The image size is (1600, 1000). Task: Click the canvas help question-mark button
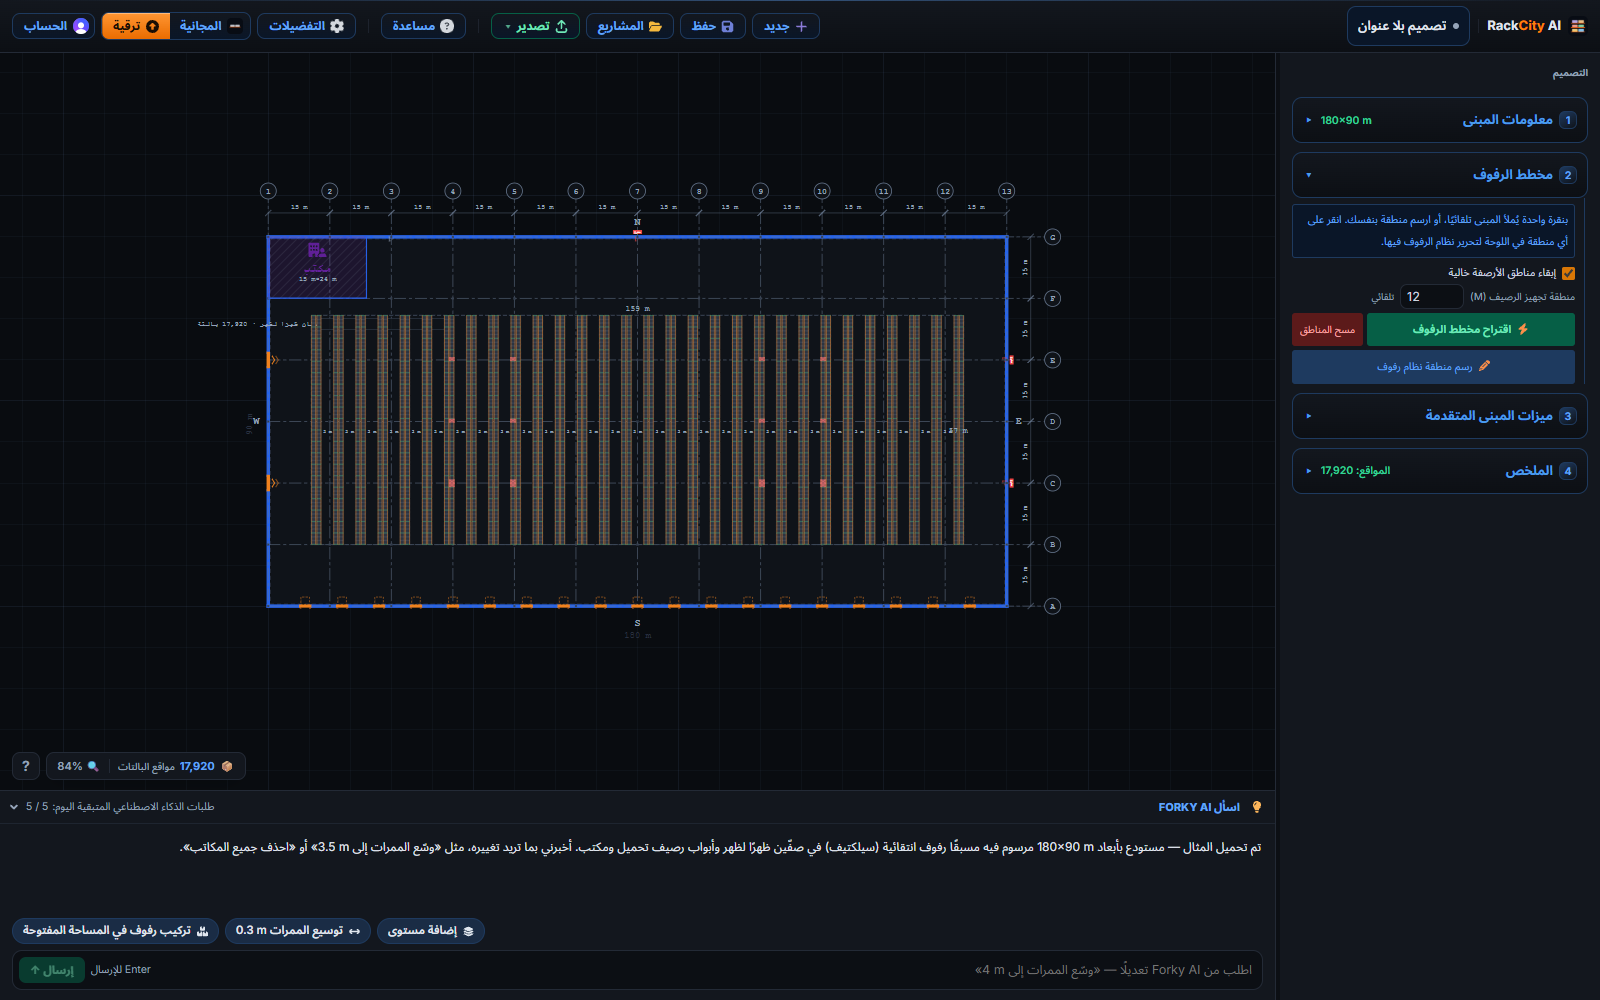[x=26, y=766]
